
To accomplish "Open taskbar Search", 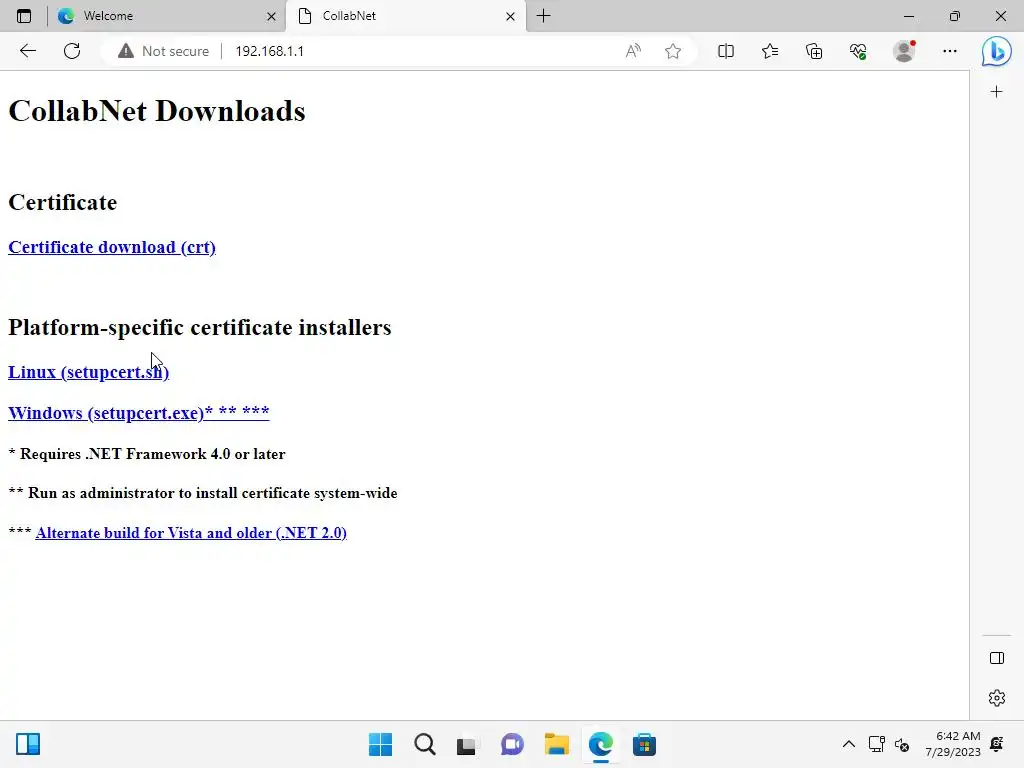I will (x=424, y=744).
